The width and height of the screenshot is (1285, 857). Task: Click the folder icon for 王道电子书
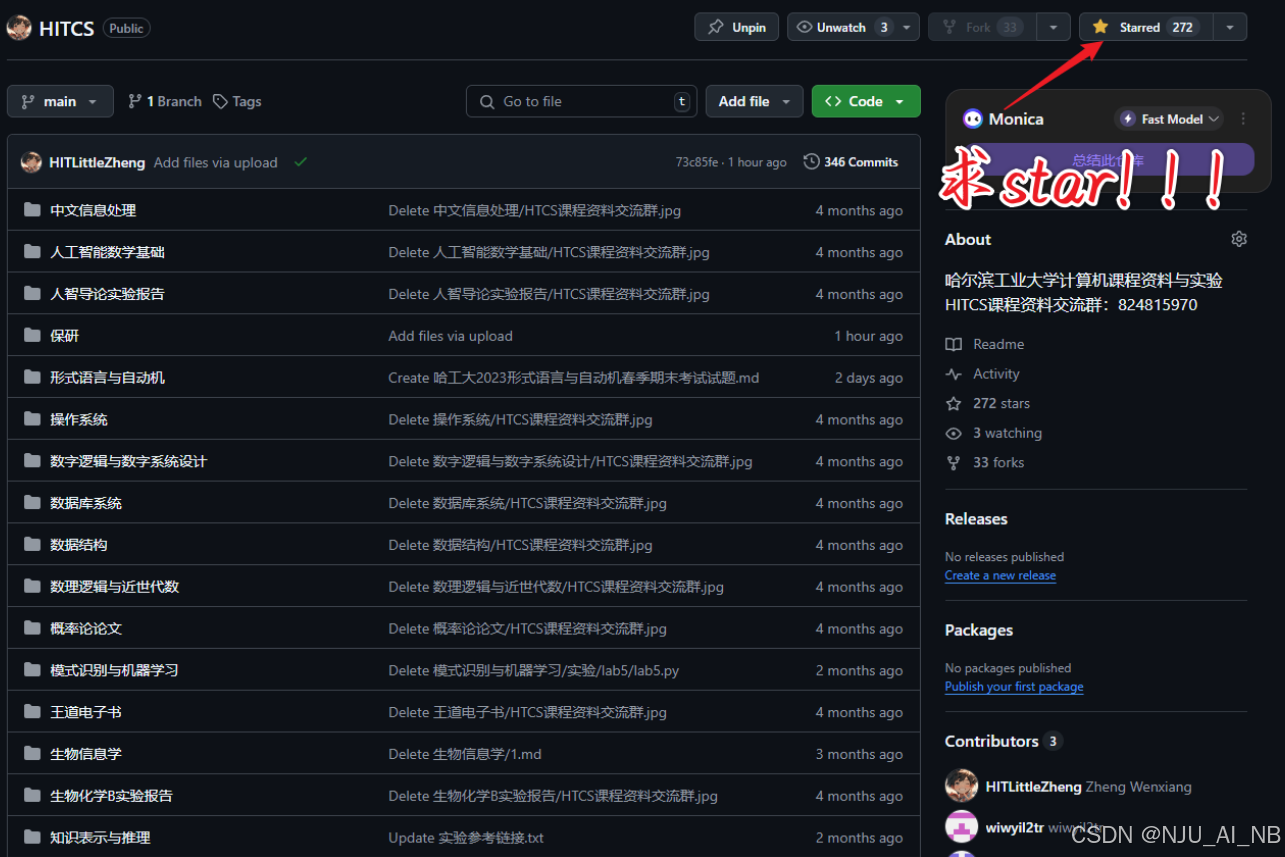pos(32,712)
